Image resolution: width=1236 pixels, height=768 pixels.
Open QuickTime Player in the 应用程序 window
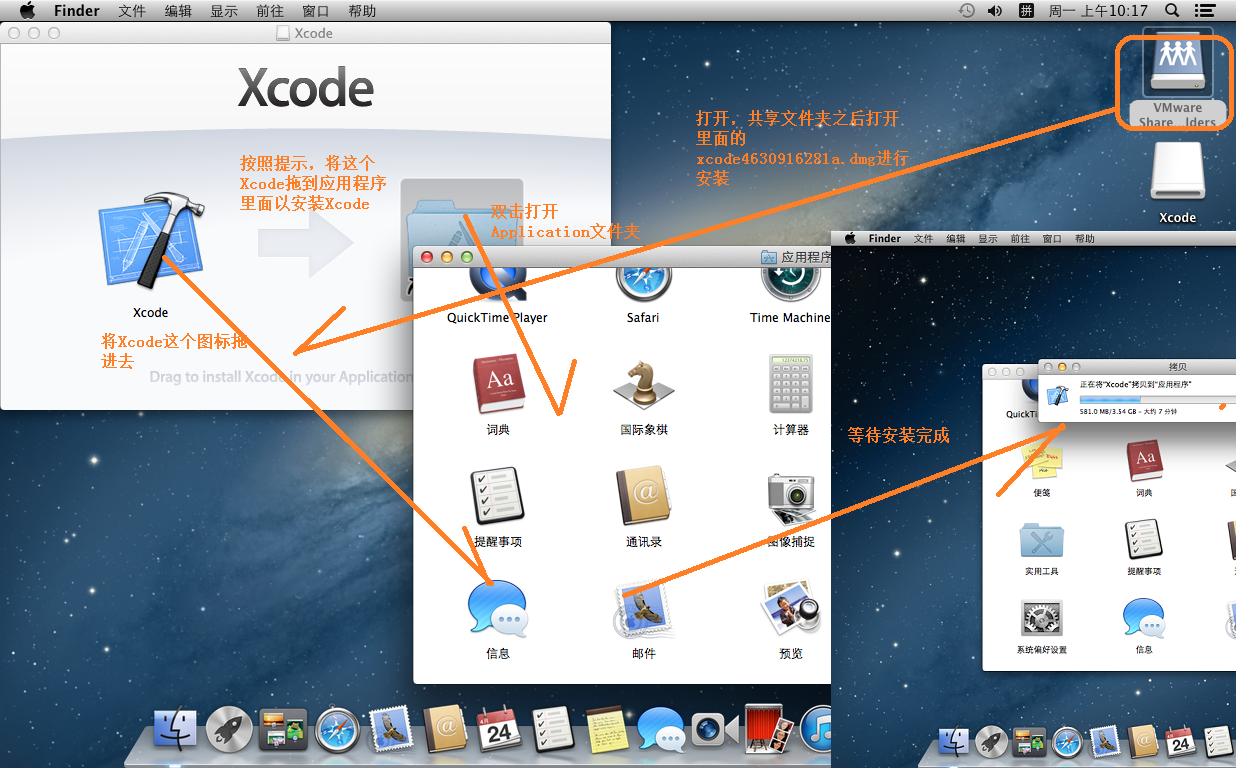point(497,282)
